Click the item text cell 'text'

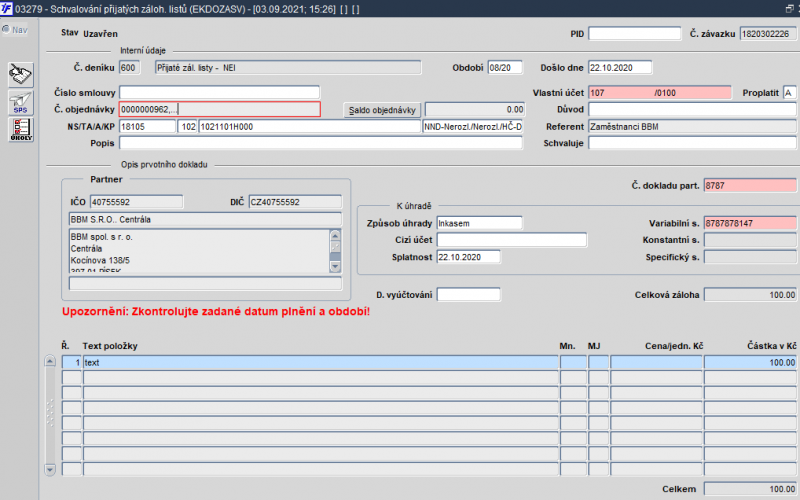(321, 362)
